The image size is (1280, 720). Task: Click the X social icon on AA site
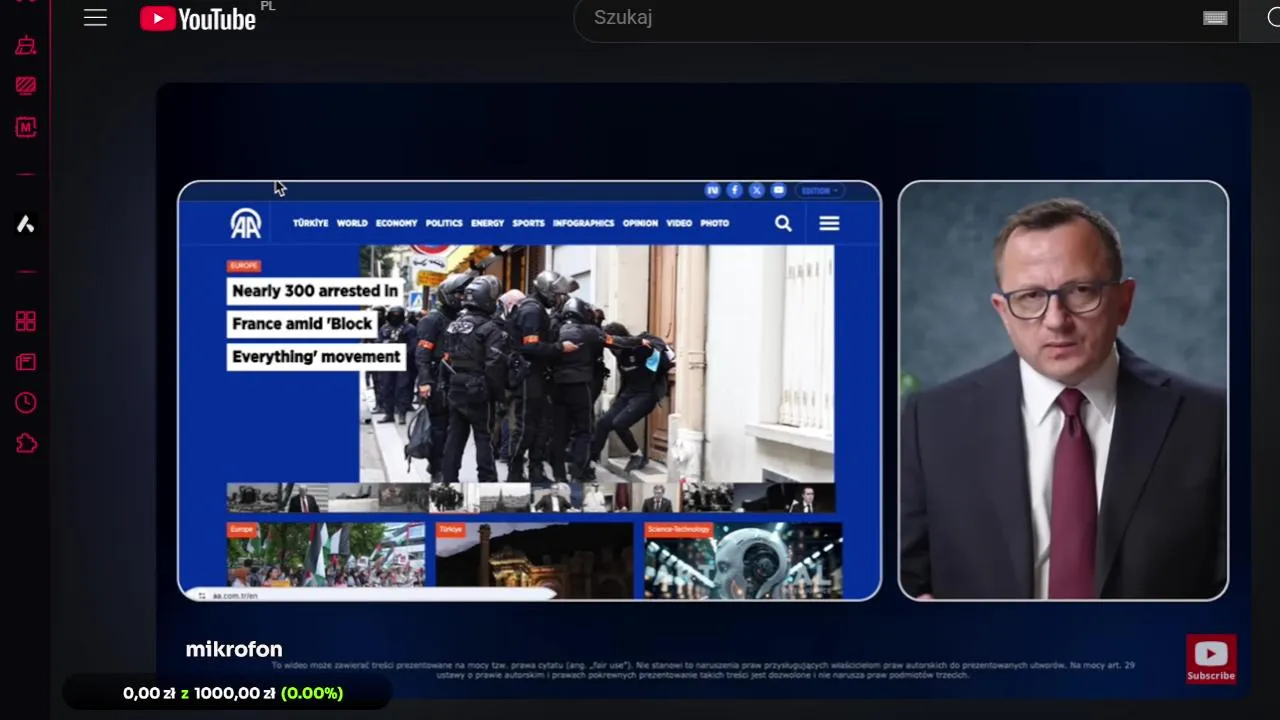pyautogui.click(x=756, y=190)
